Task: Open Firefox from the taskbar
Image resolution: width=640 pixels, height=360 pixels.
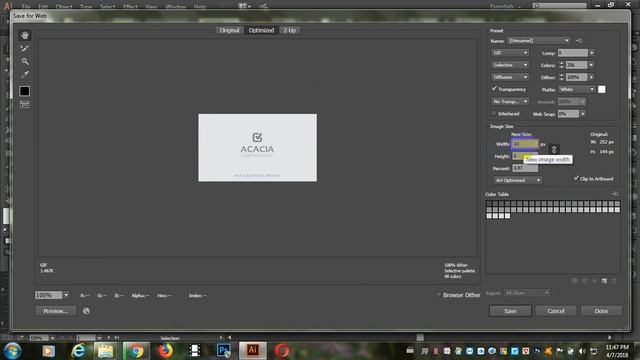Action: click(165, 351)
